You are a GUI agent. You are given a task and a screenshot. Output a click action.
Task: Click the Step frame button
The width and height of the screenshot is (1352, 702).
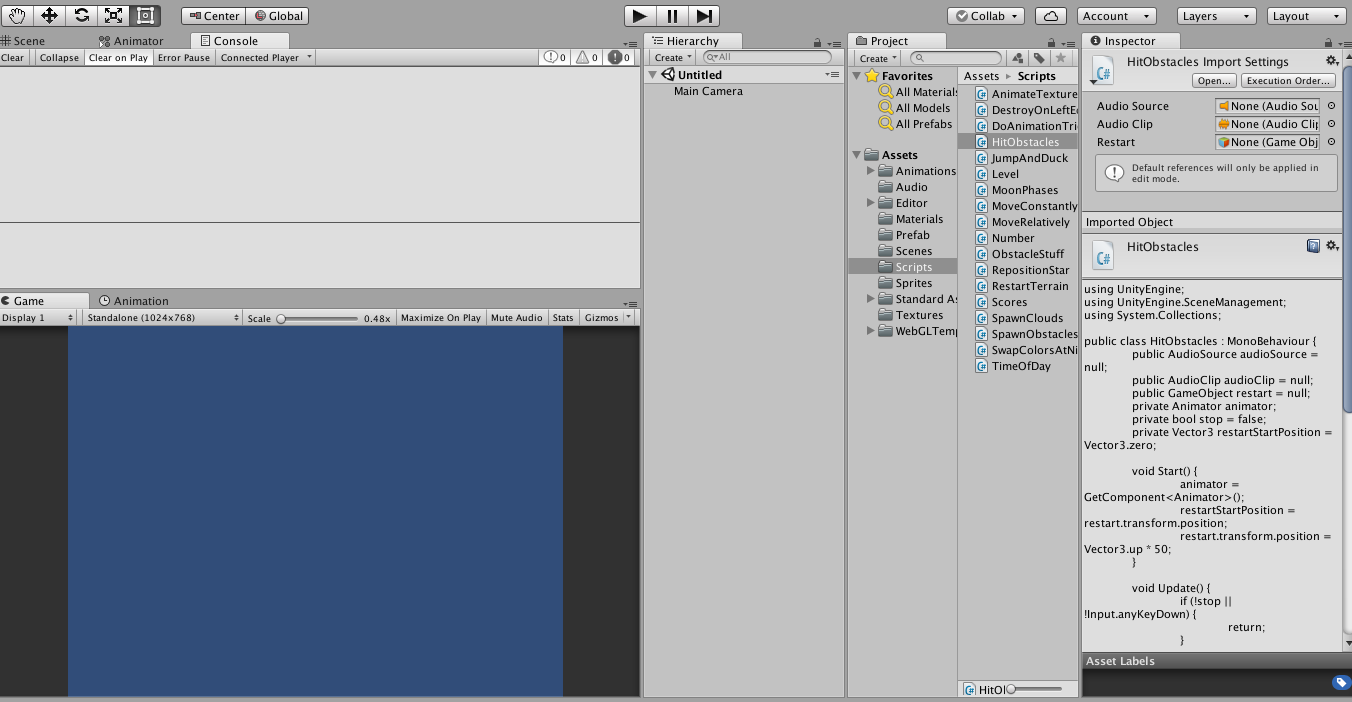point(704,16)
